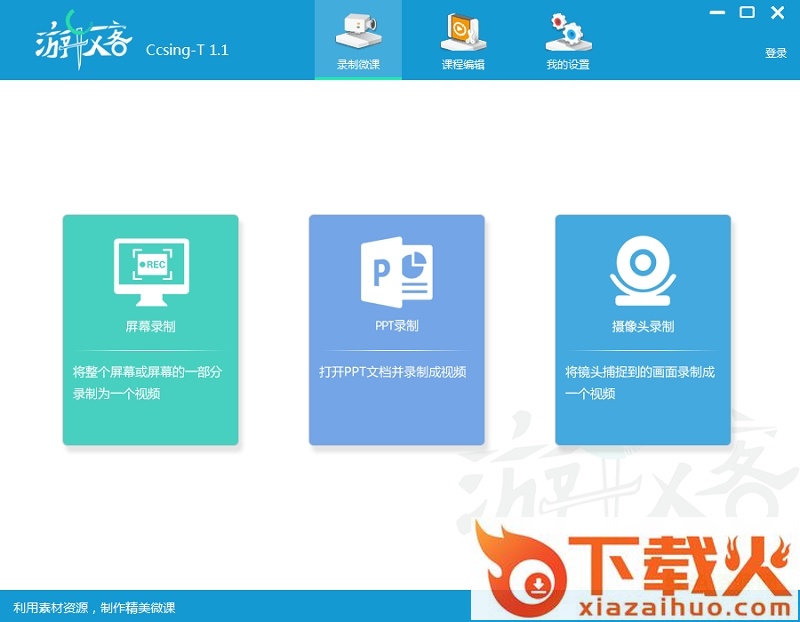
Task: Click the screen recording description text 将整个屏幕
Action: tap(148, 383)
